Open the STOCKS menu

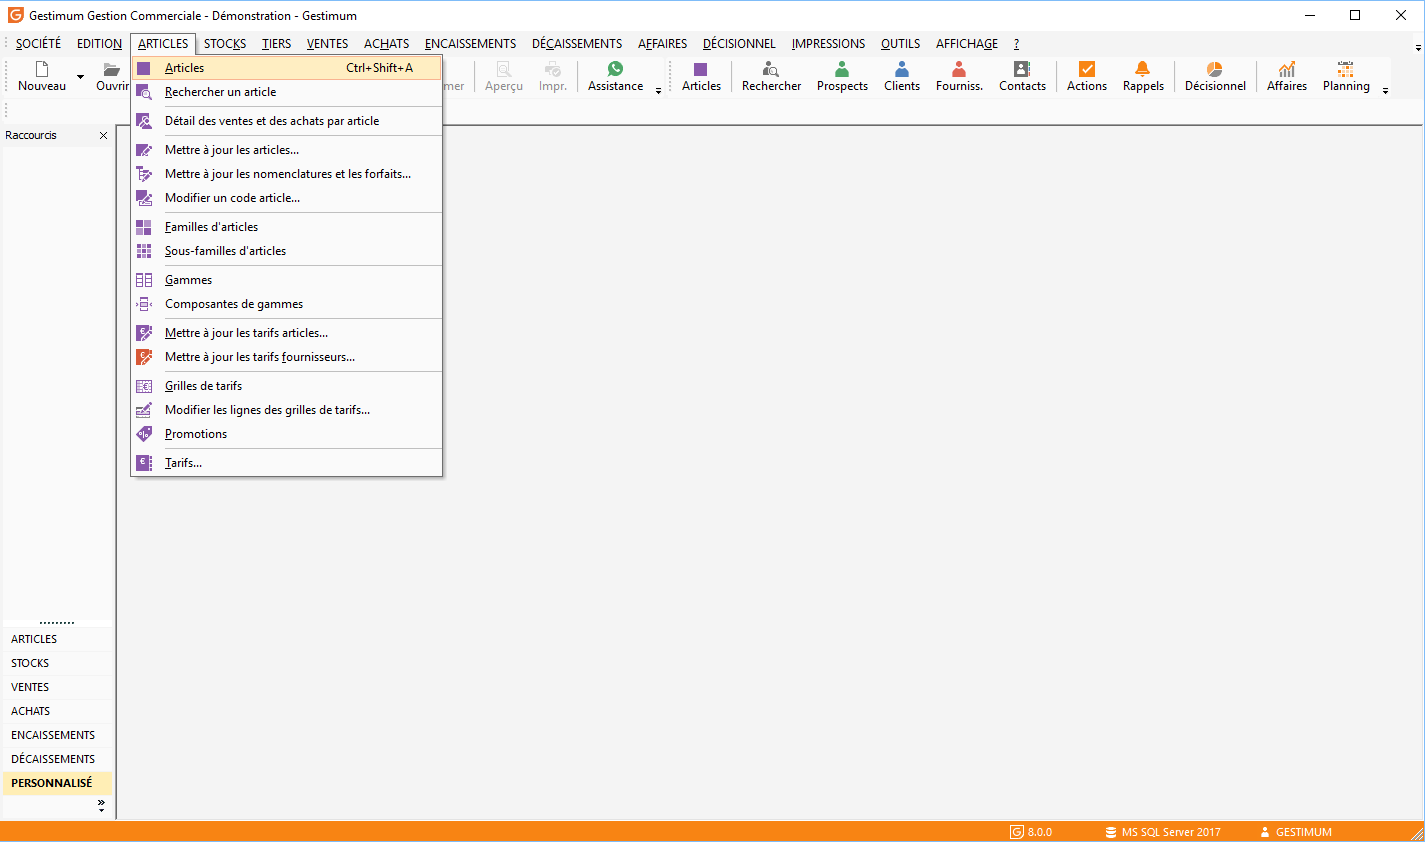225,44
